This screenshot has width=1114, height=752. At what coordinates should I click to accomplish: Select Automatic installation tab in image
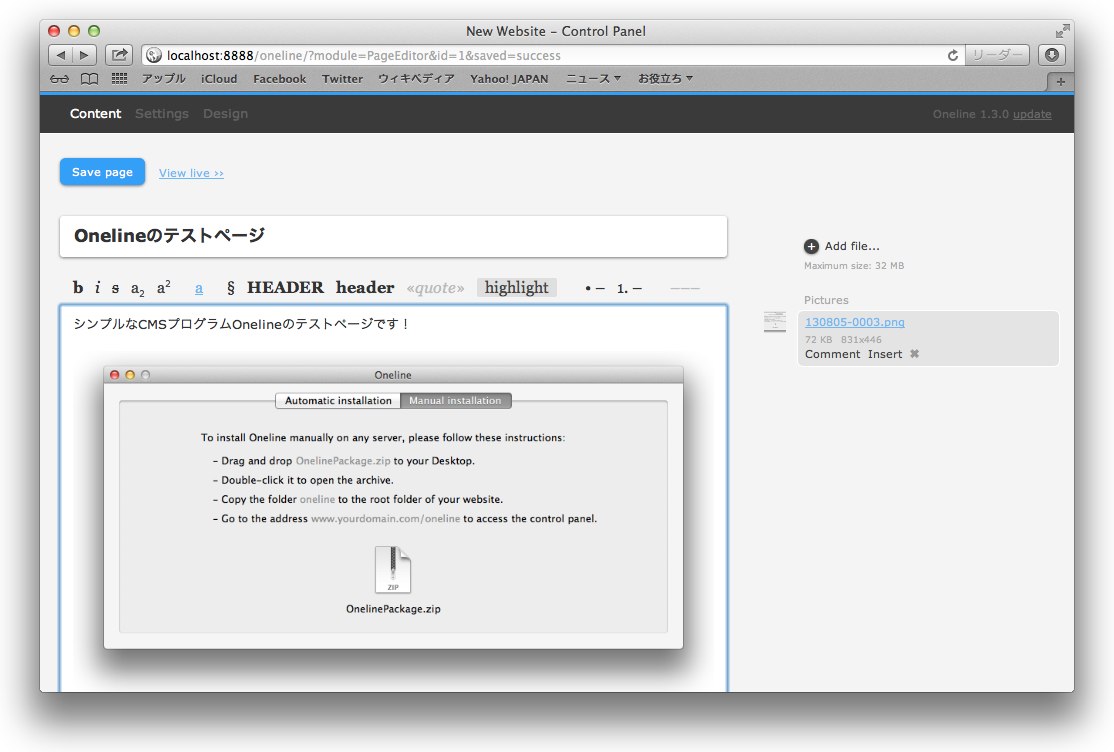(338, 400)
